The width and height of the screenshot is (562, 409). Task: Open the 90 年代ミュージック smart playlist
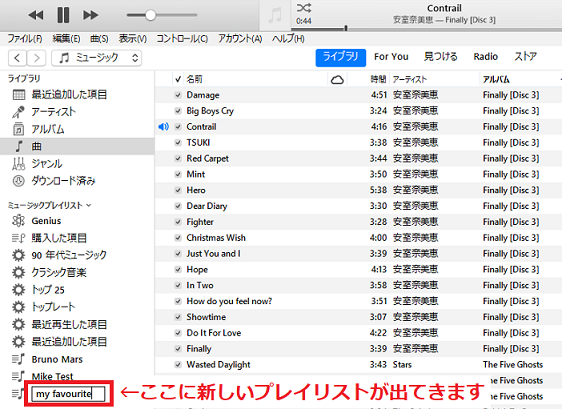coord(69,255)
